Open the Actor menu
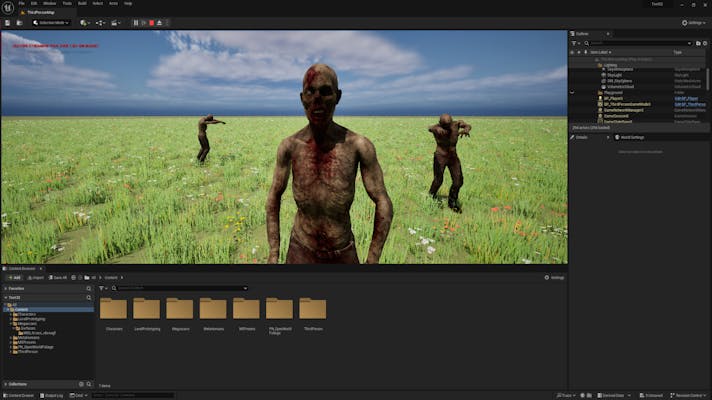 [113, 3]
